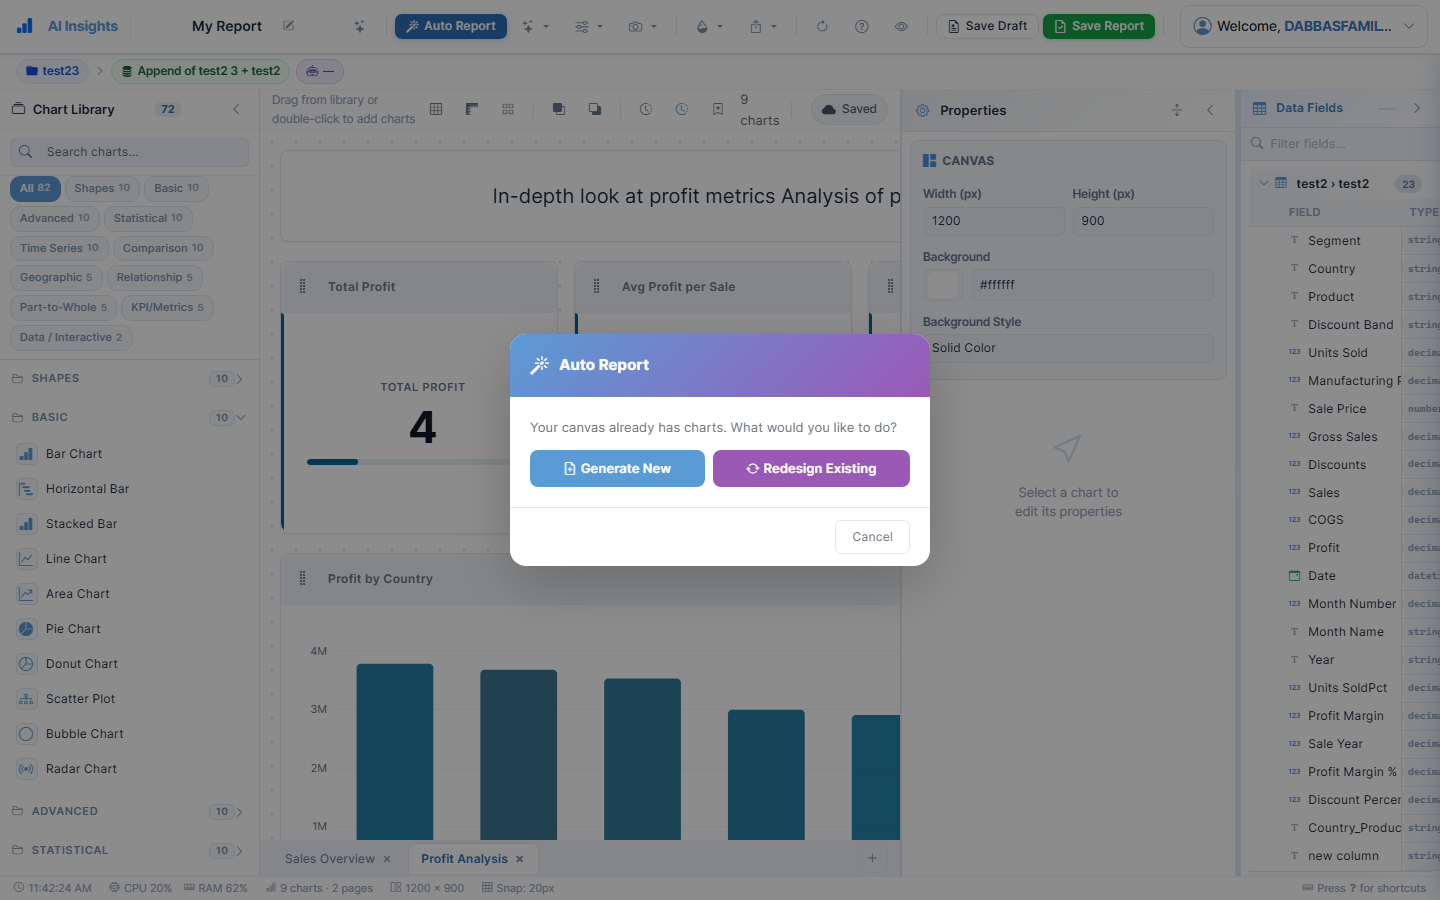This screenshot has height=900, width=1440.
Task: Toggle the Geographic filter chip
Action: [x=56, y=277]
